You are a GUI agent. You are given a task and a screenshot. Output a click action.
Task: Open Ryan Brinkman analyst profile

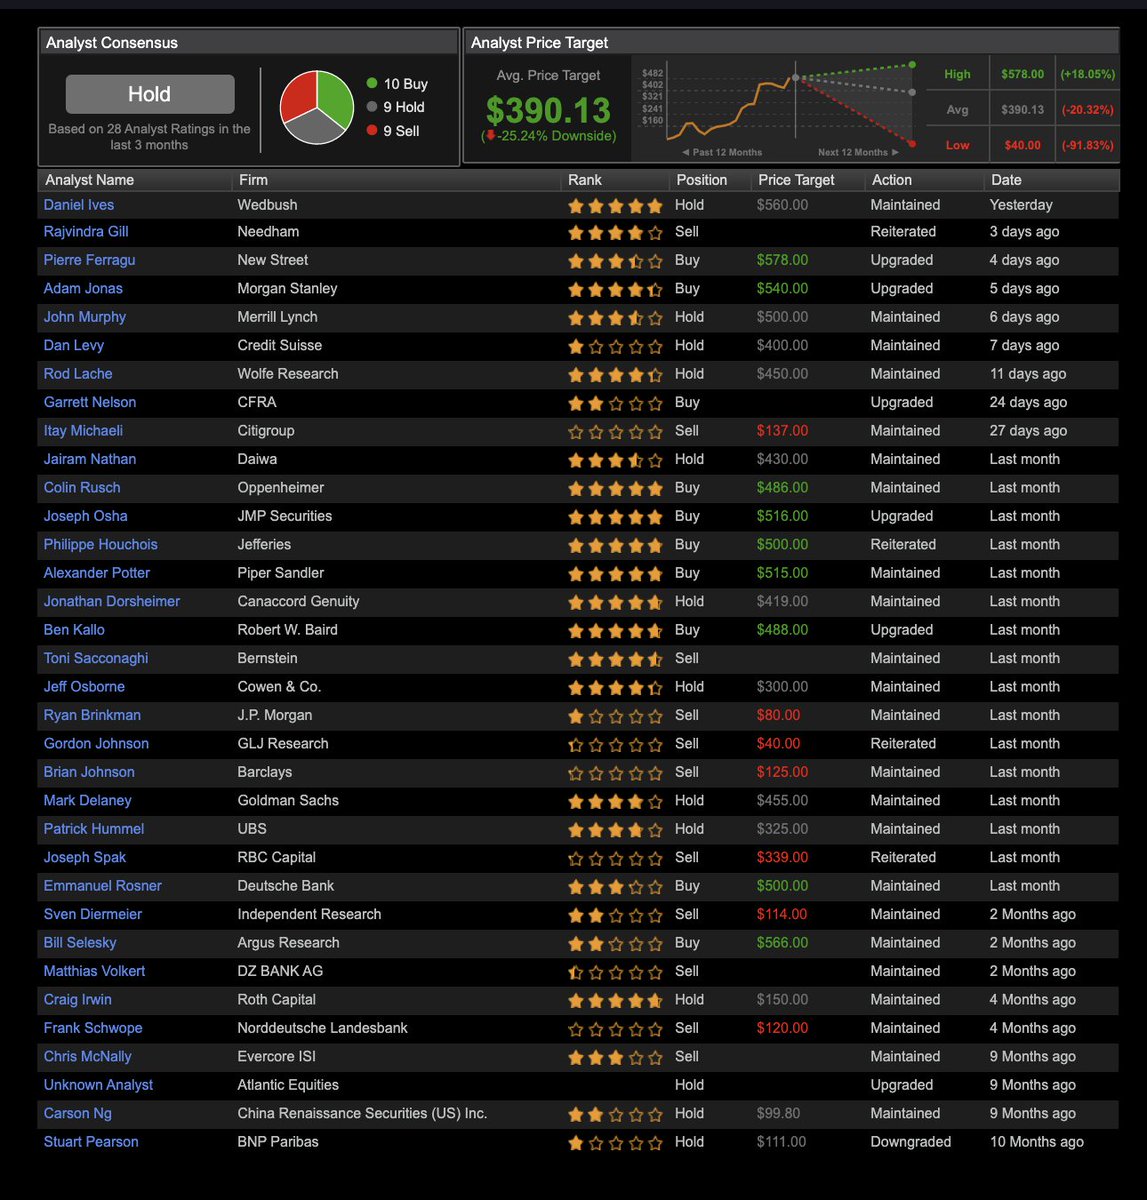click(92, 716)
